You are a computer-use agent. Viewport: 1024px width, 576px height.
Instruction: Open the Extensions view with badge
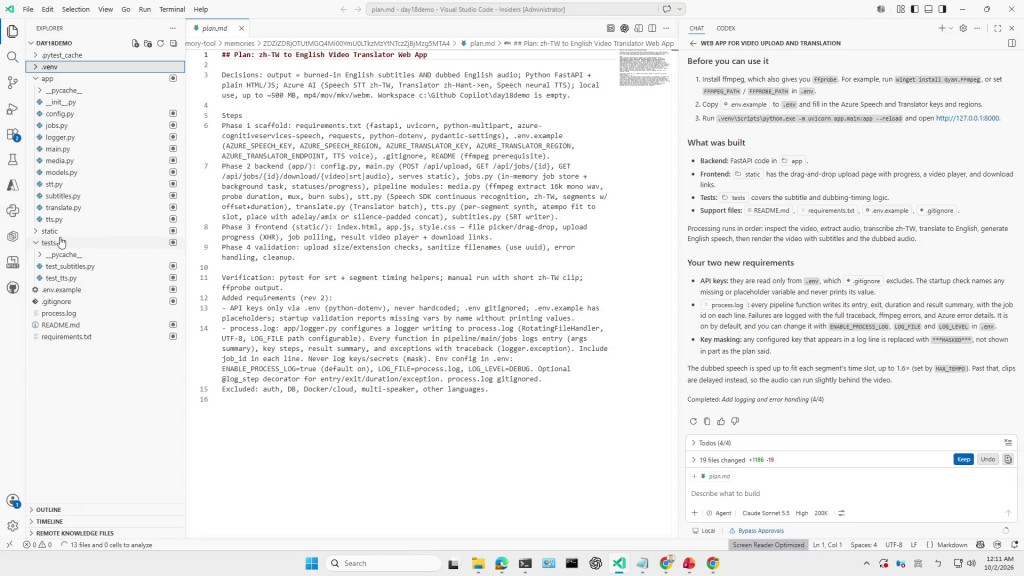point(12,135)
